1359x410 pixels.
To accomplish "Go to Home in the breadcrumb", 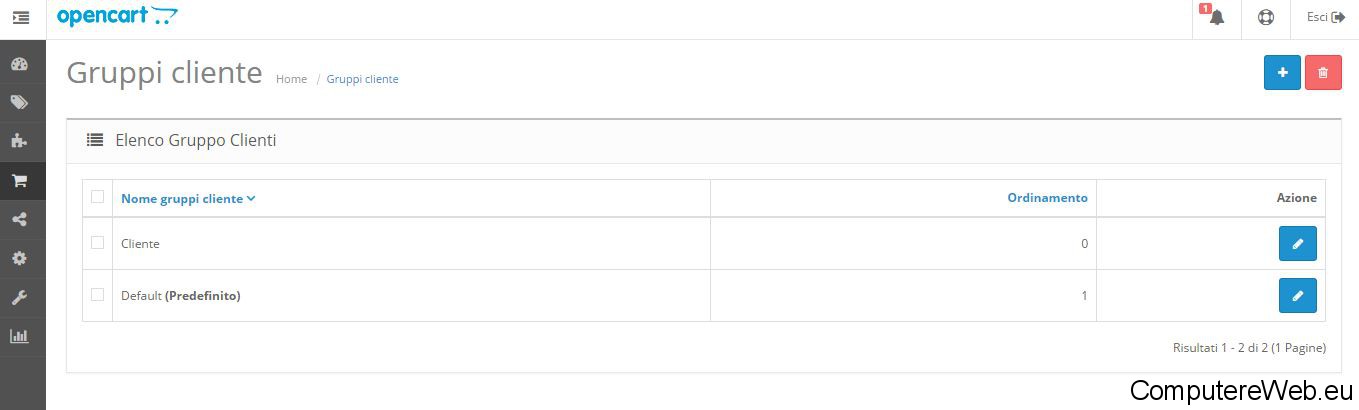I will 291,79.
